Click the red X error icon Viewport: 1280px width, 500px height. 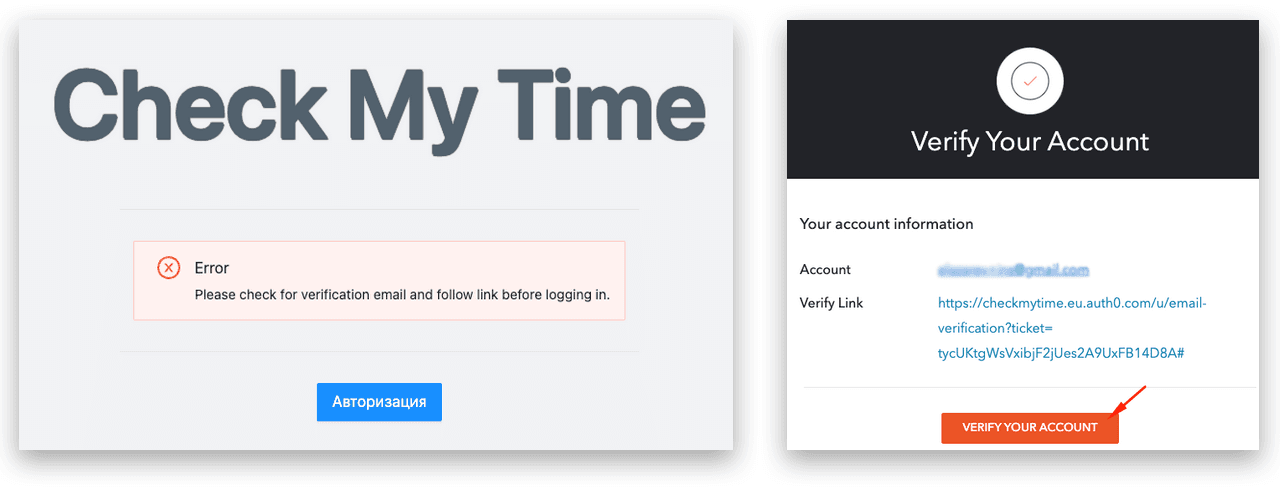click(x=169, y=268)
